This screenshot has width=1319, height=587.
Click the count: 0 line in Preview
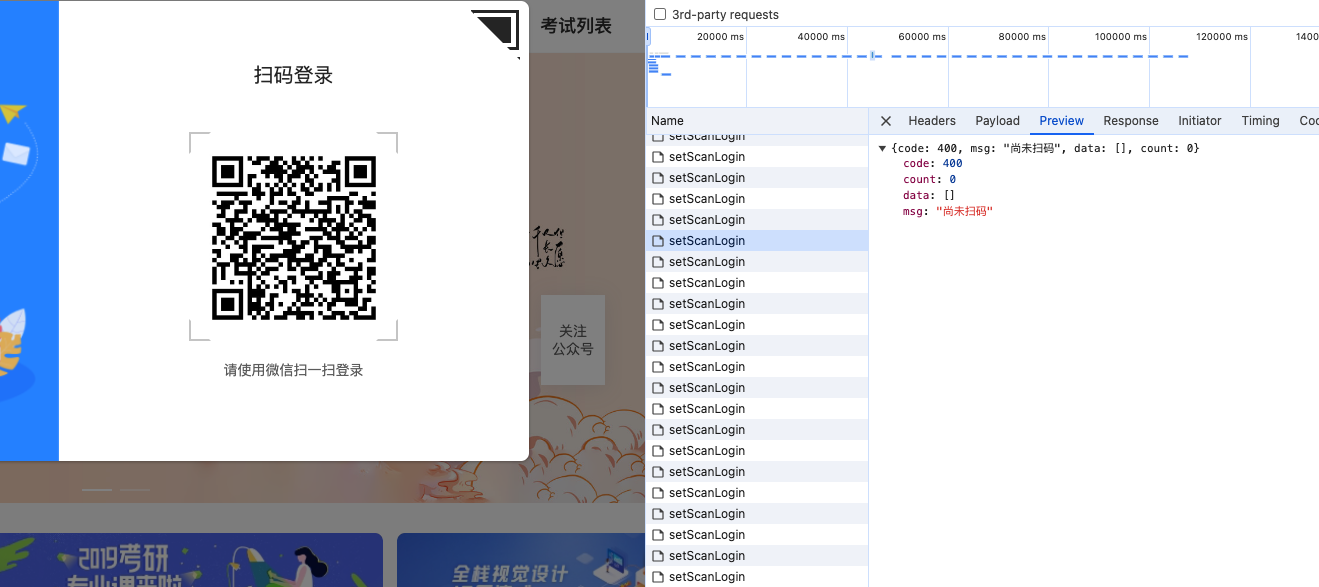click(x=929, y=179)
